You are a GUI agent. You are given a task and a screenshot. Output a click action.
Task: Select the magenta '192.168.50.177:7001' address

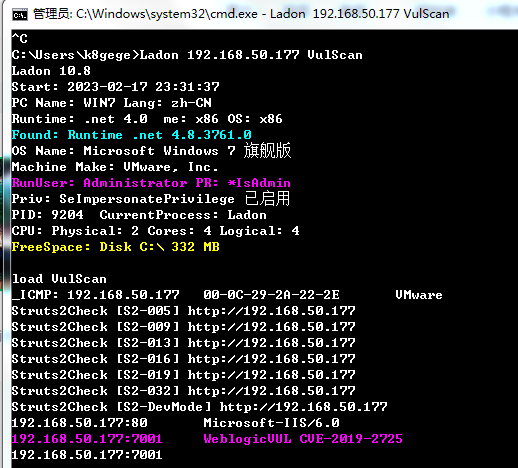coord(87,439)
